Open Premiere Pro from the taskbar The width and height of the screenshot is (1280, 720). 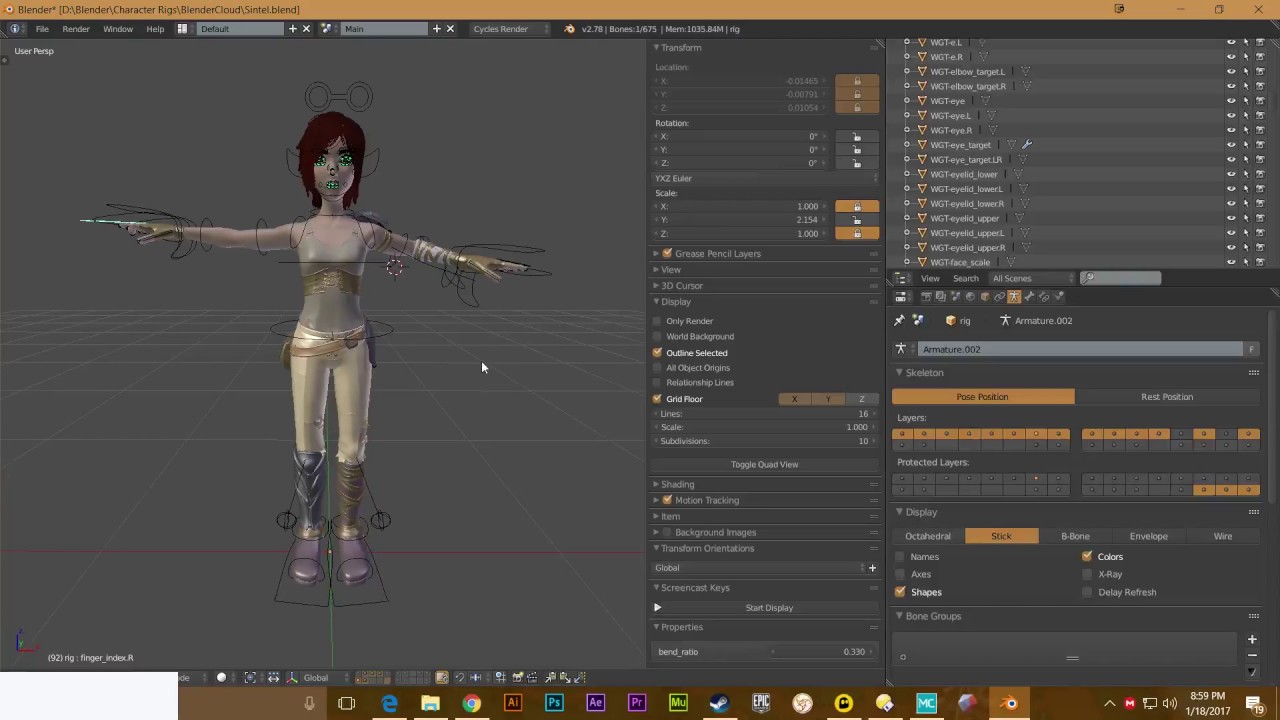coord(636,703)
